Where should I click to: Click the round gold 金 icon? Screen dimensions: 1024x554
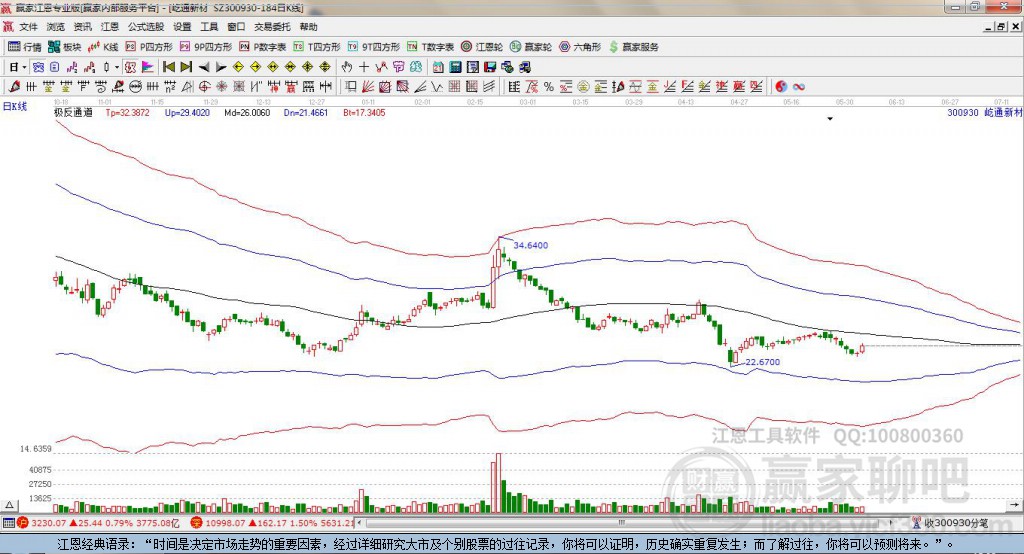pyautogui.click(x=583, y=86)
